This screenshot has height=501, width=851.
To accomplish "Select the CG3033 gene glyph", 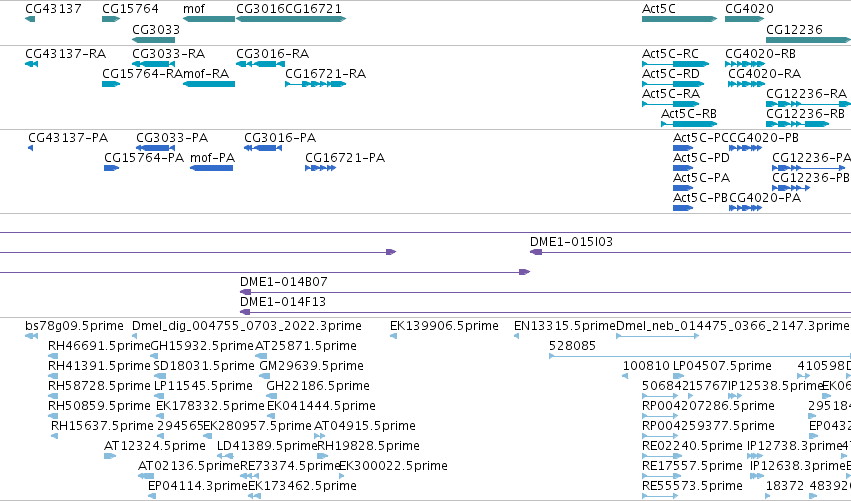I will tap(154, 40).
